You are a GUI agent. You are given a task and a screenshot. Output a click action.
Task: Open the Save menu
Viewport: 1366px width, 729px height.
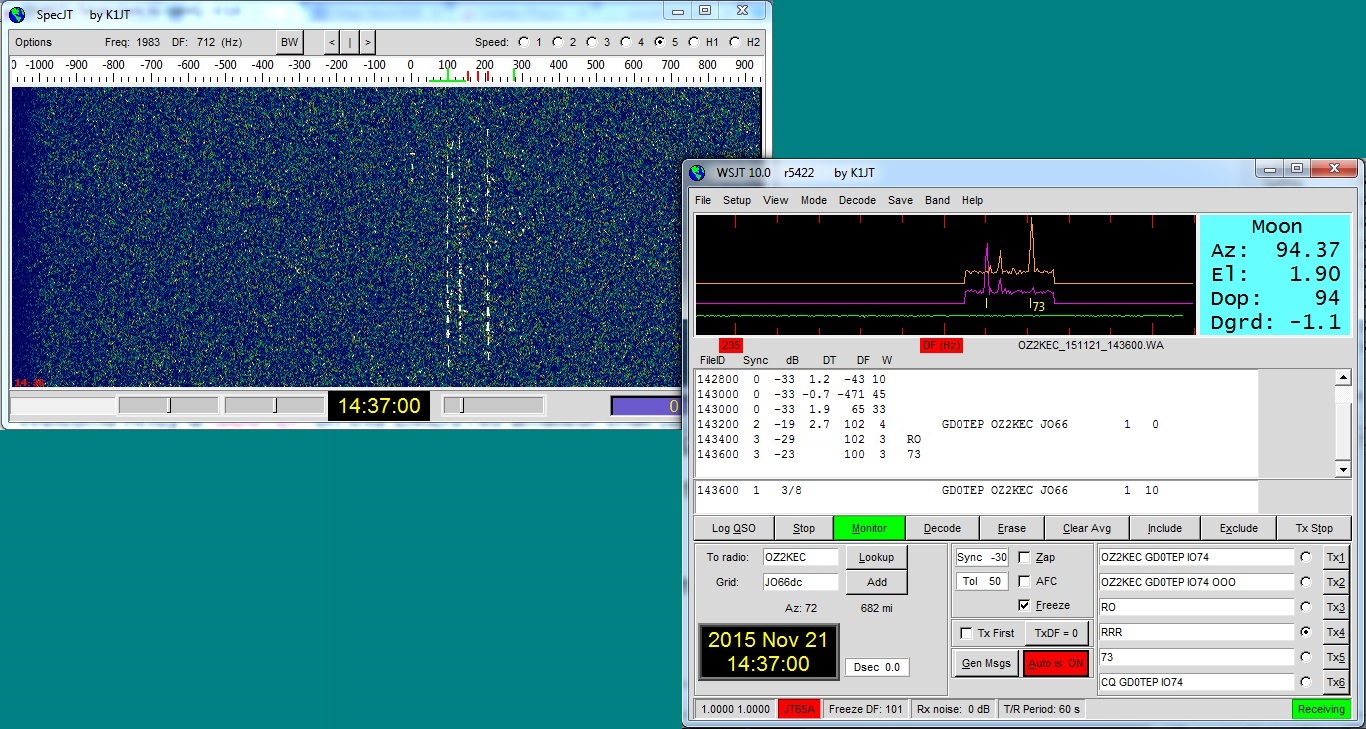(900, 200)
